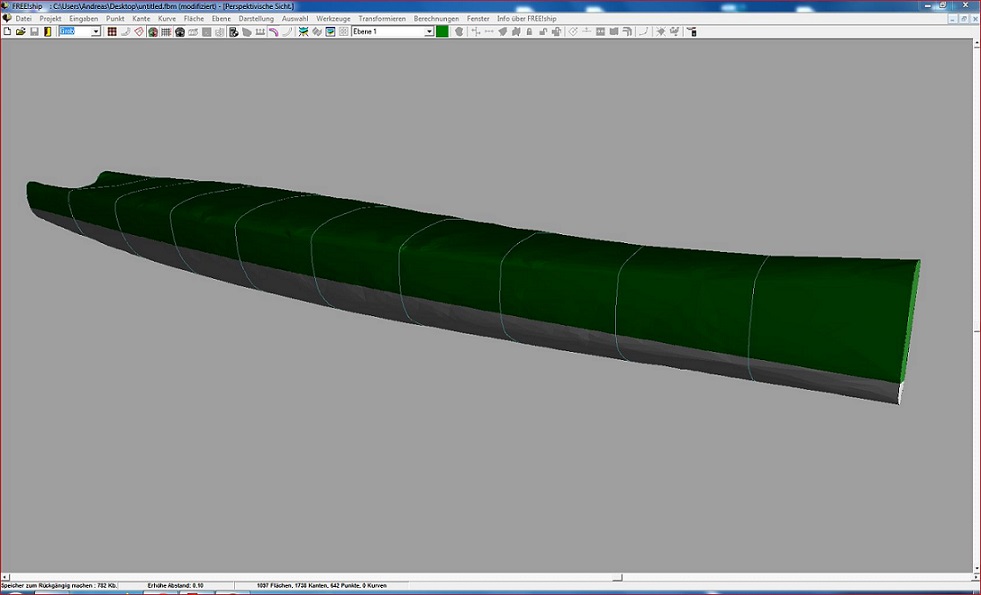This screenshot has width=981, height=595.
Task: Click the closed padlock icon
Action: (529, 32)
